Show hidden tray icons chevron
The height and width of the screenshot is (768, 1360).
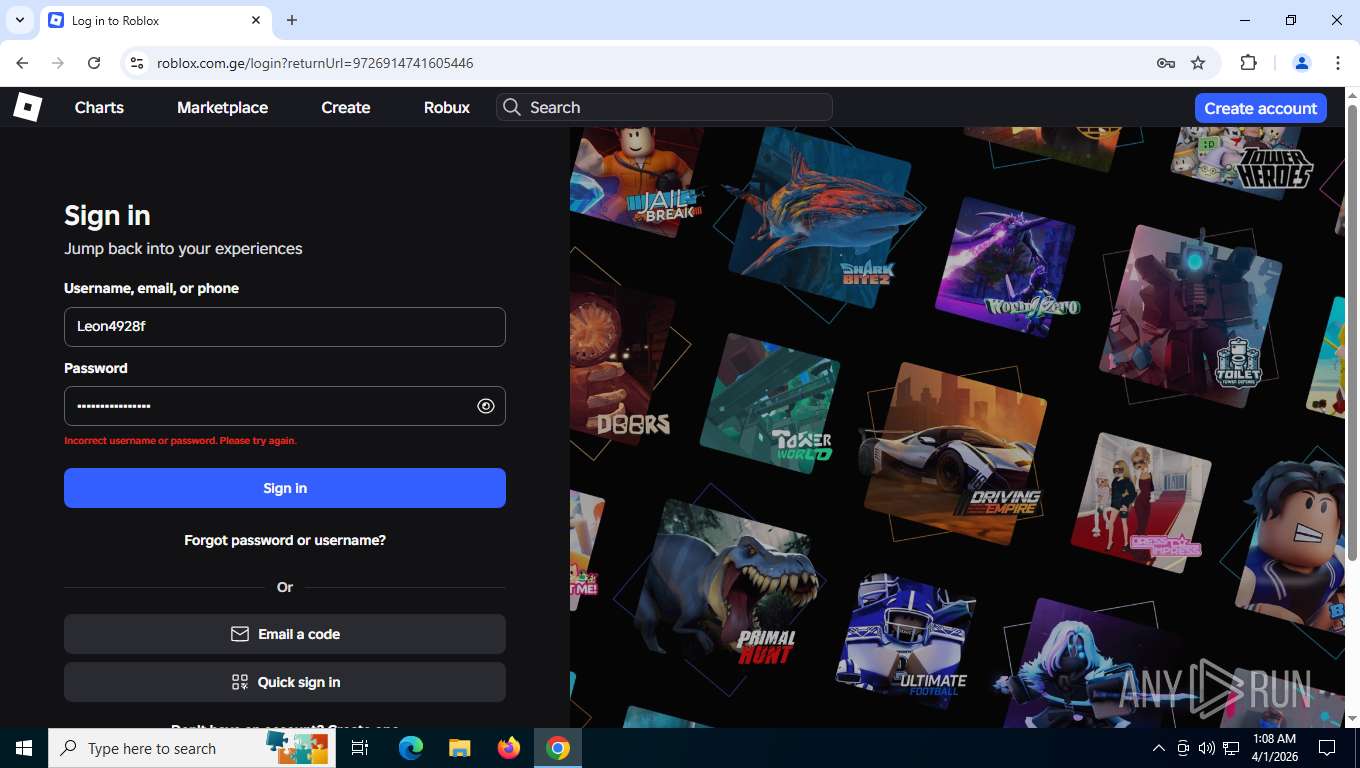1159,748
